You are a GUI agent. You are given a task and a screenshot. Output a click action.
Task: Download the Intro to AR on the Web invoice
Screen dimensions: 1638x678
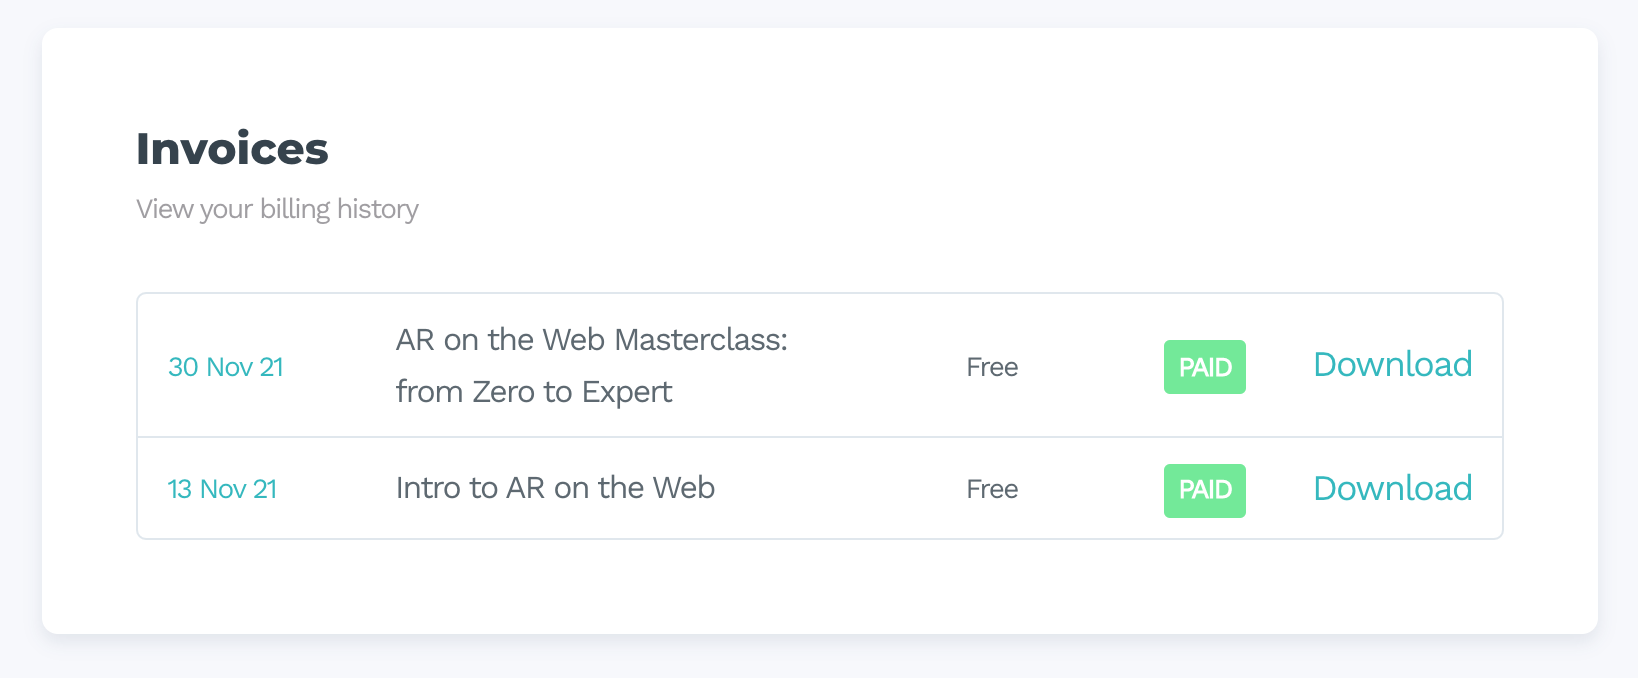tap(1392, 489)
